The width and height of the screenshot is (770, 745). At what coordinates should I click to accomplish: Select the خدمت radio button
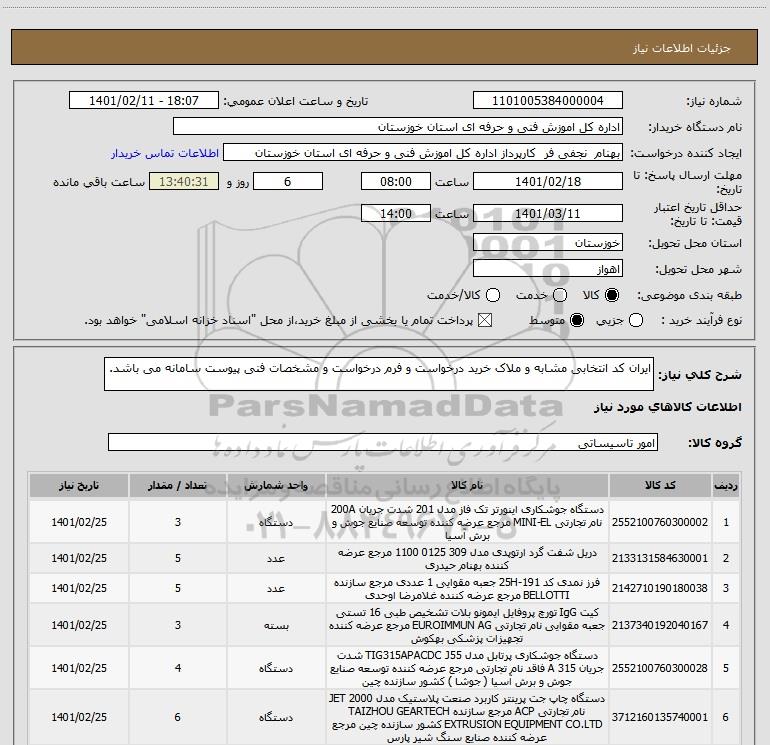click(560, 295)
